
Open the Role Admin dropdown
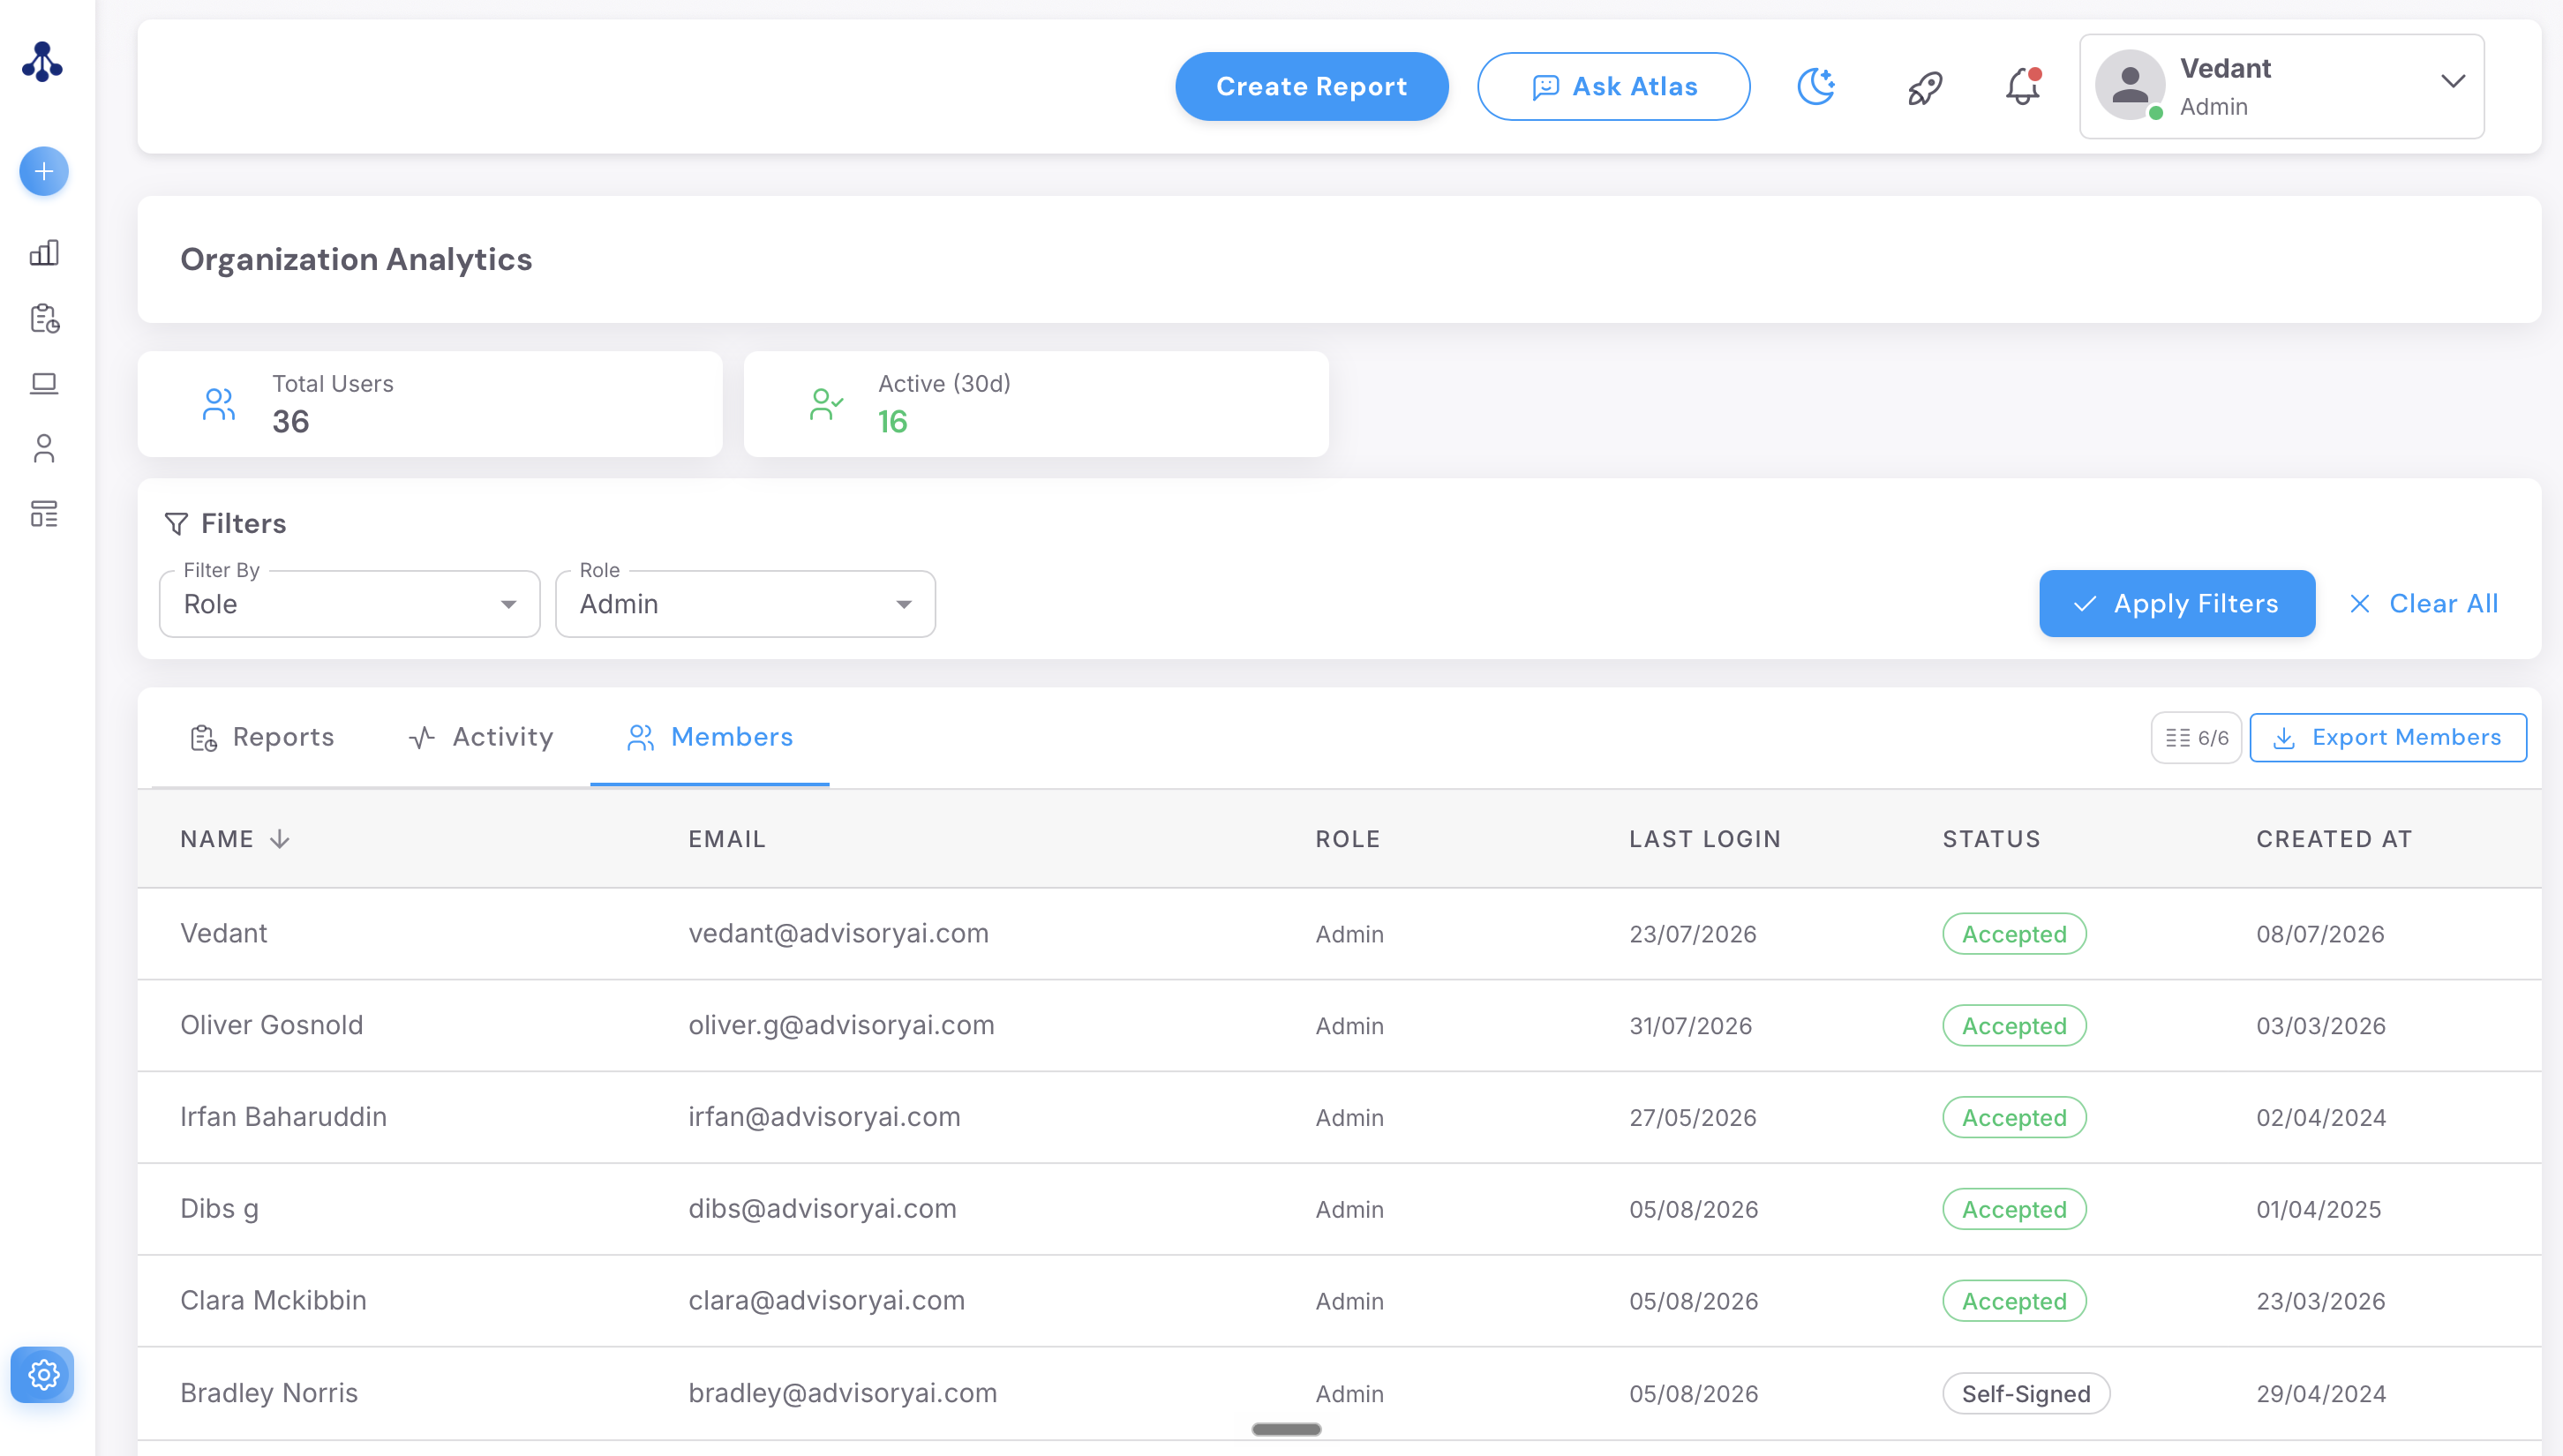745,603
